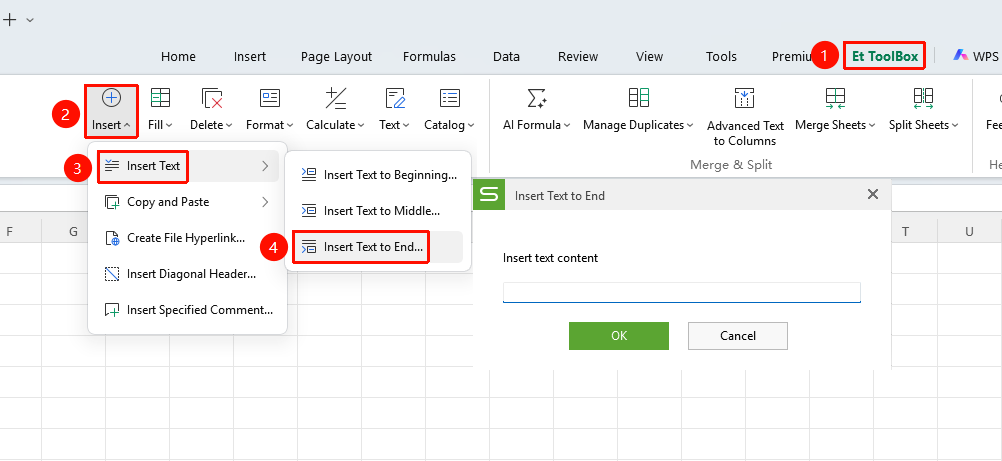
Task: Switch to the View tab
Action: pyautogui.click(x=649, y=56)
